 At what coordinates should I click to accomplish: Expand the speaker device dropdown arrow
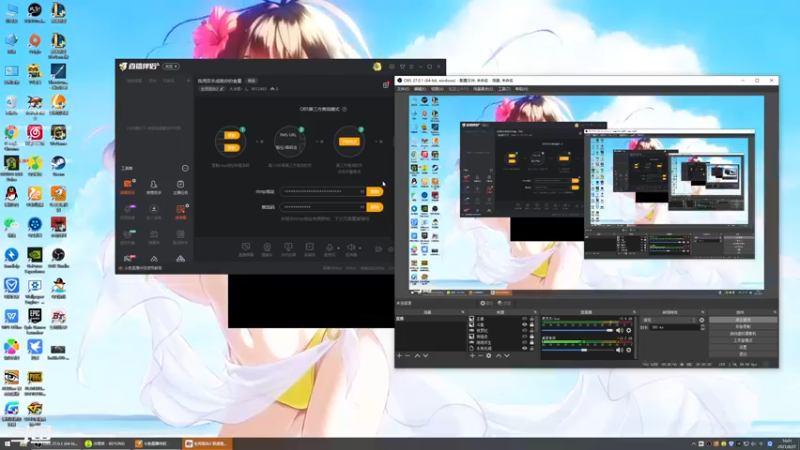click(360, 248)
